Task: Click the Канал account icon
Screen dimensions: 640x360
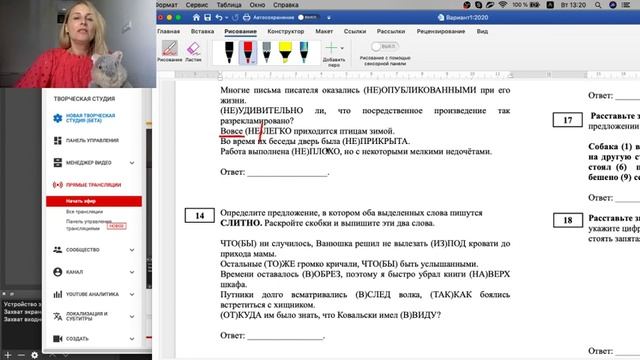Action: tap(58, 272)
